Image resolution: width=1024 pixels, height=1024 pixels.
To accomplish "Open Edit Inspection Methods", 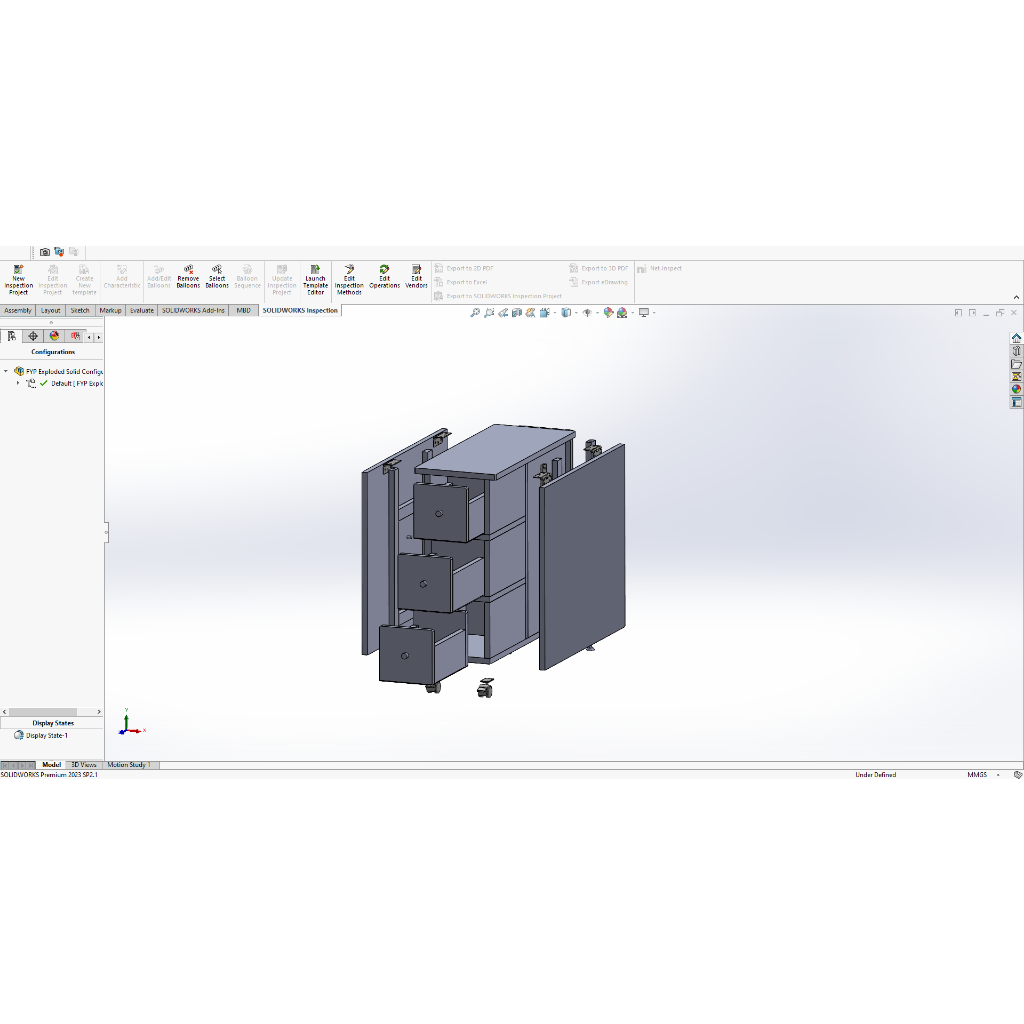I will click(349, 280).
